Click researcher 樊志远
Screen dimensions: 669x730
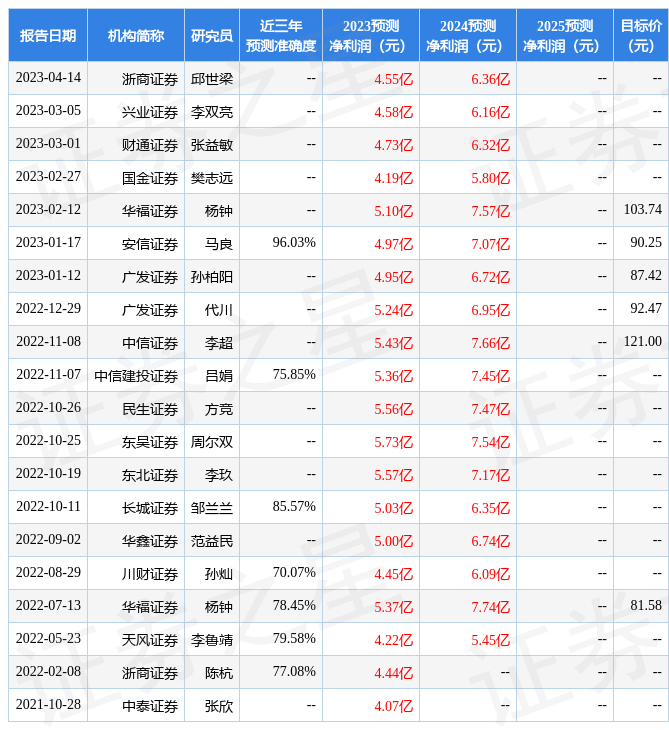tap(212, 178)
